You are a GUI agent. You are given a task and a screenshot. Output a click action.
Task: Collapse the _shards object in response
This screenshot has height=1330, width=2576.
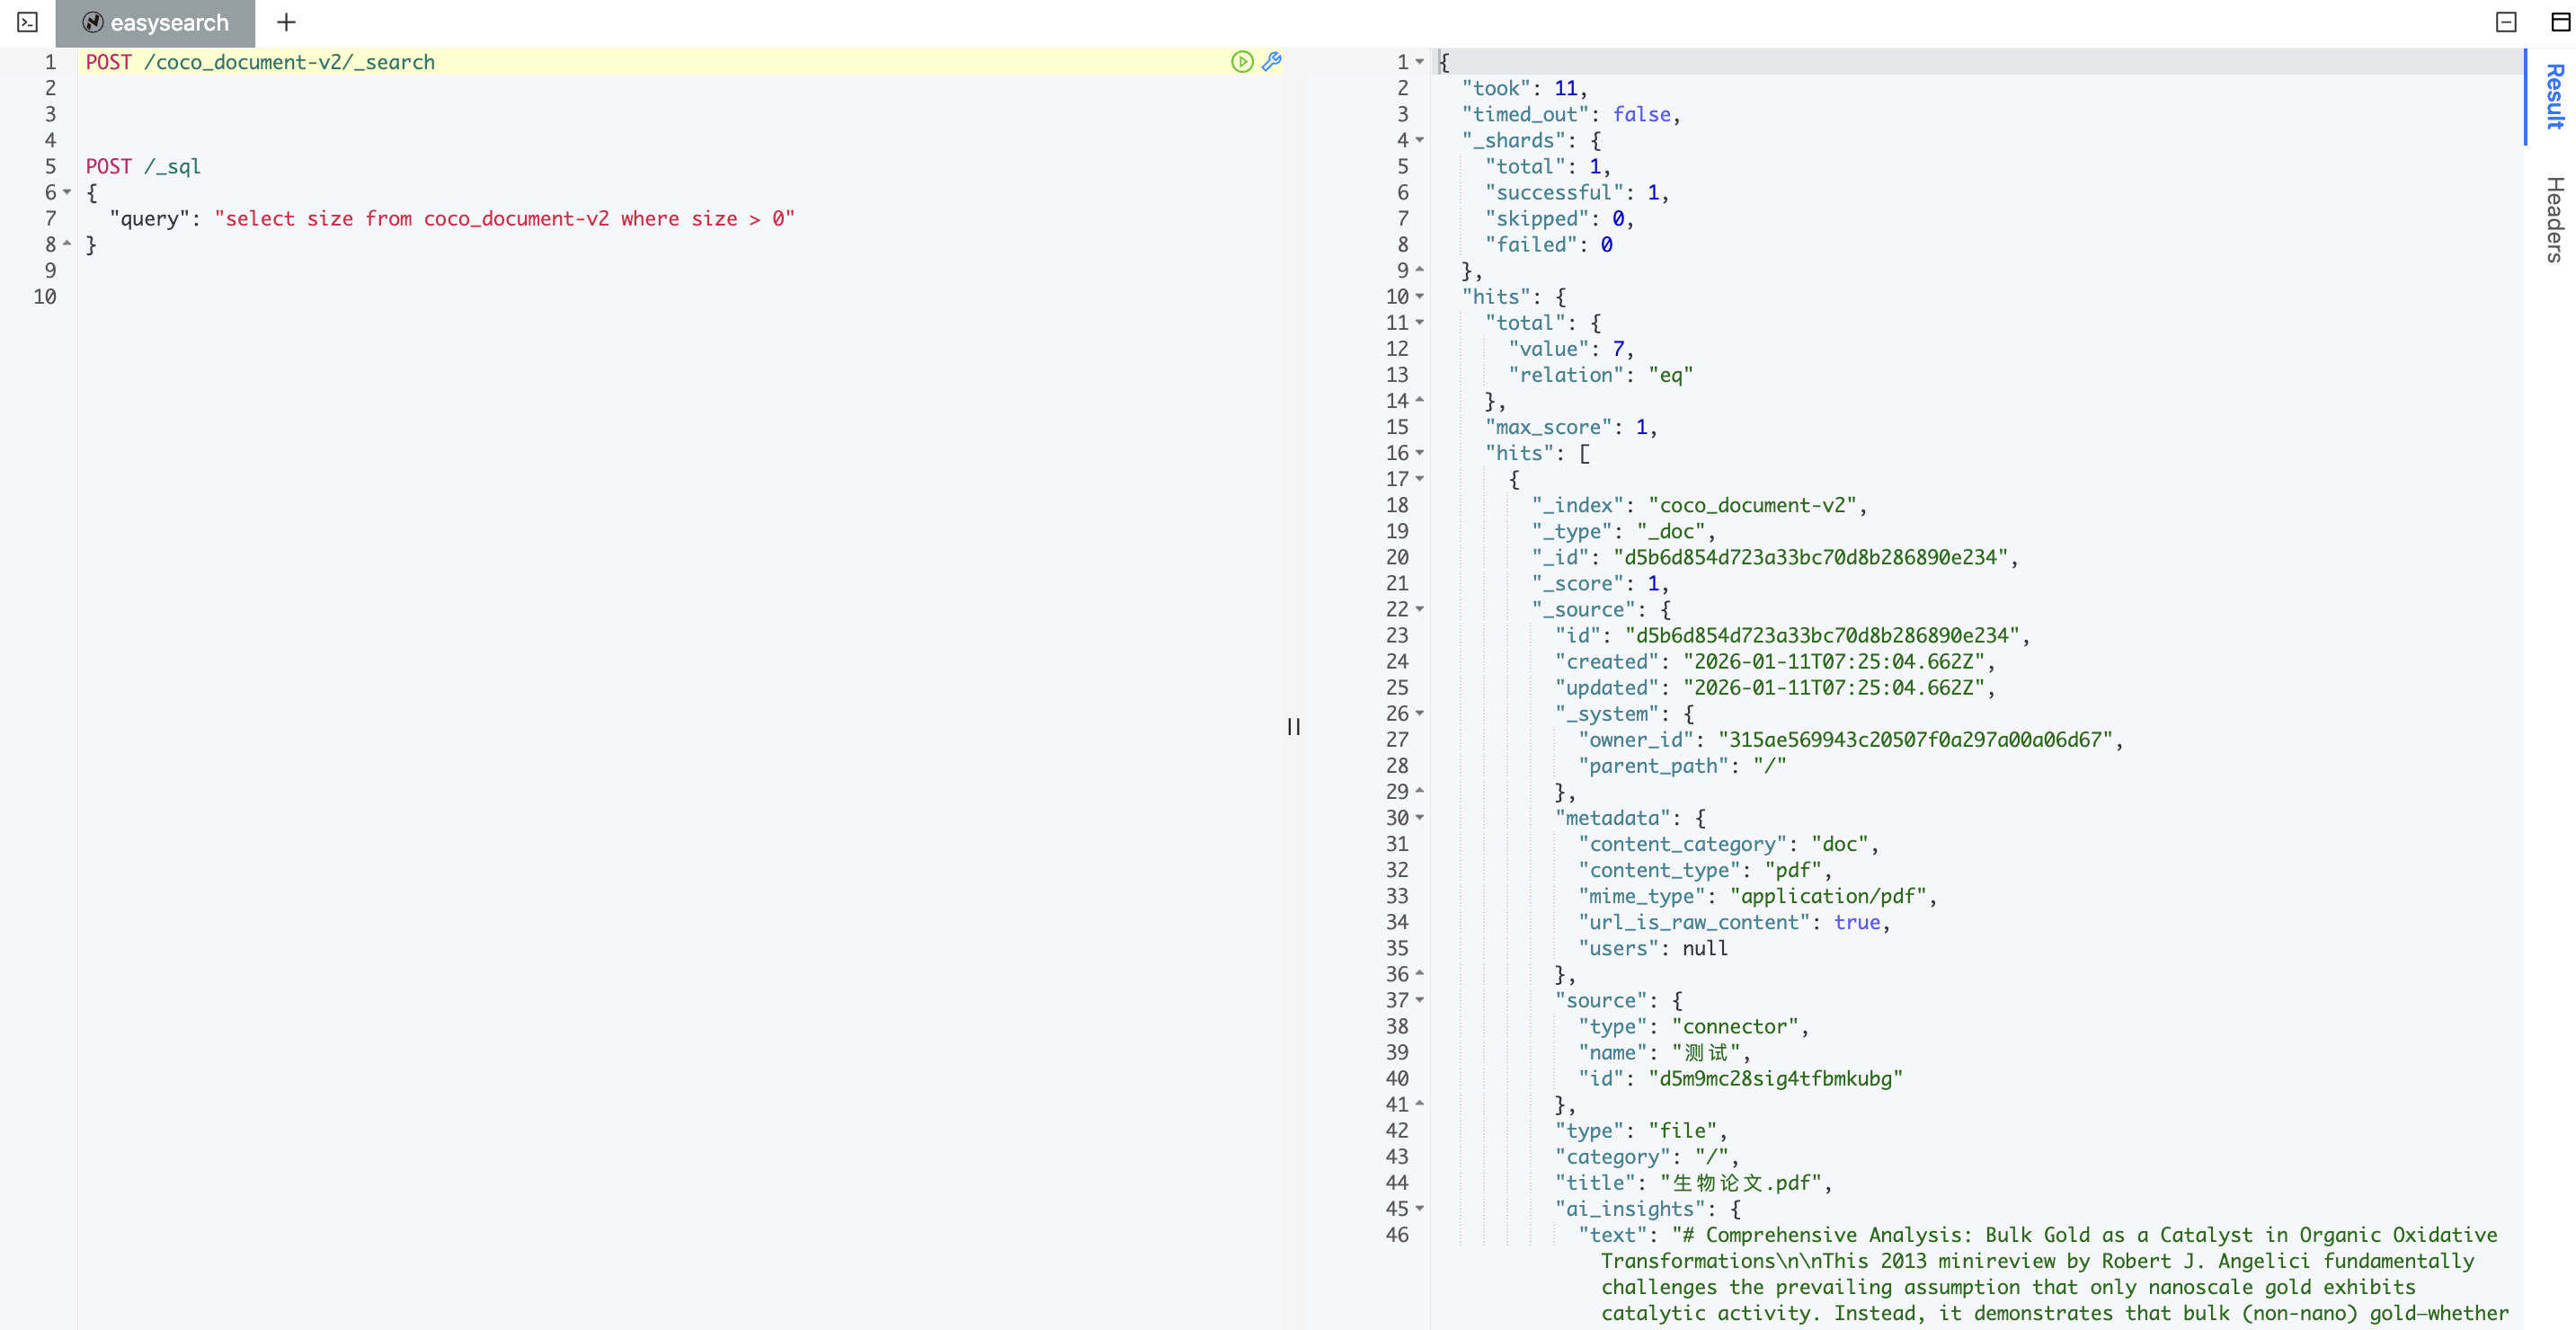point(1419,140)
